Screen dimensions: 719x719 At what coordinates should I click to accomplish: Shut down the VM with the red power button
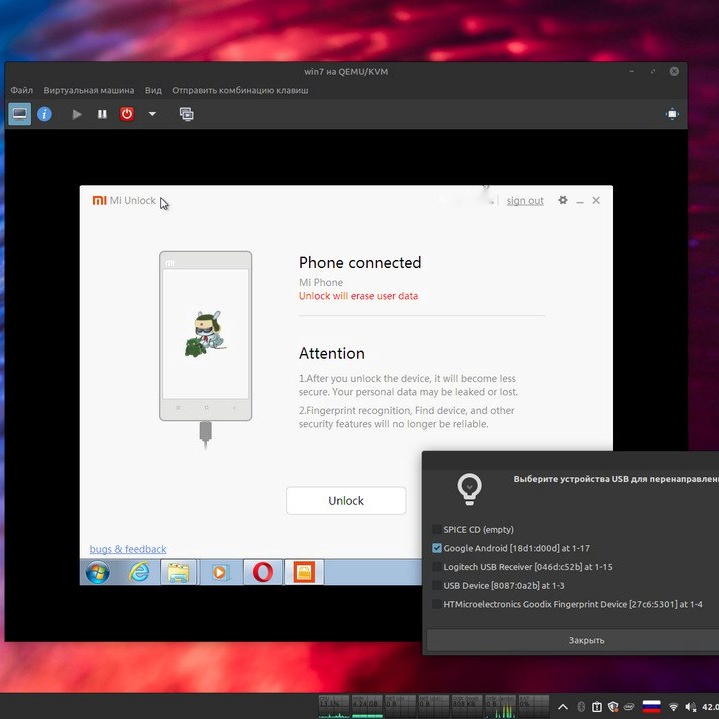(x=127, y=114)
